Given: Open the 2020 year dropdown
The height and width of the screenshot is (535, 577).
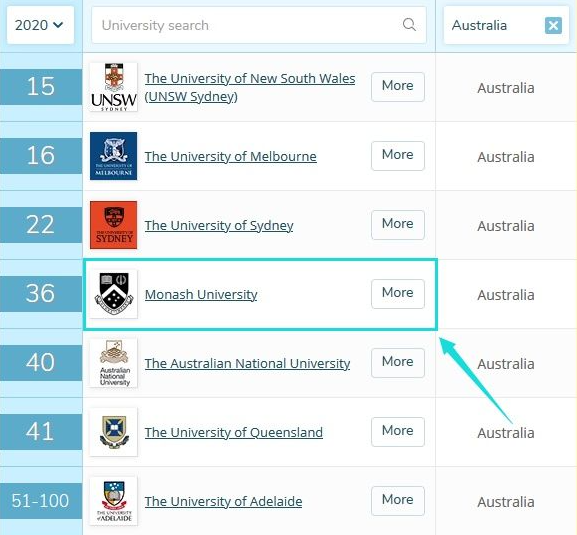Looking at the screenshot, I should pos(40,25).
